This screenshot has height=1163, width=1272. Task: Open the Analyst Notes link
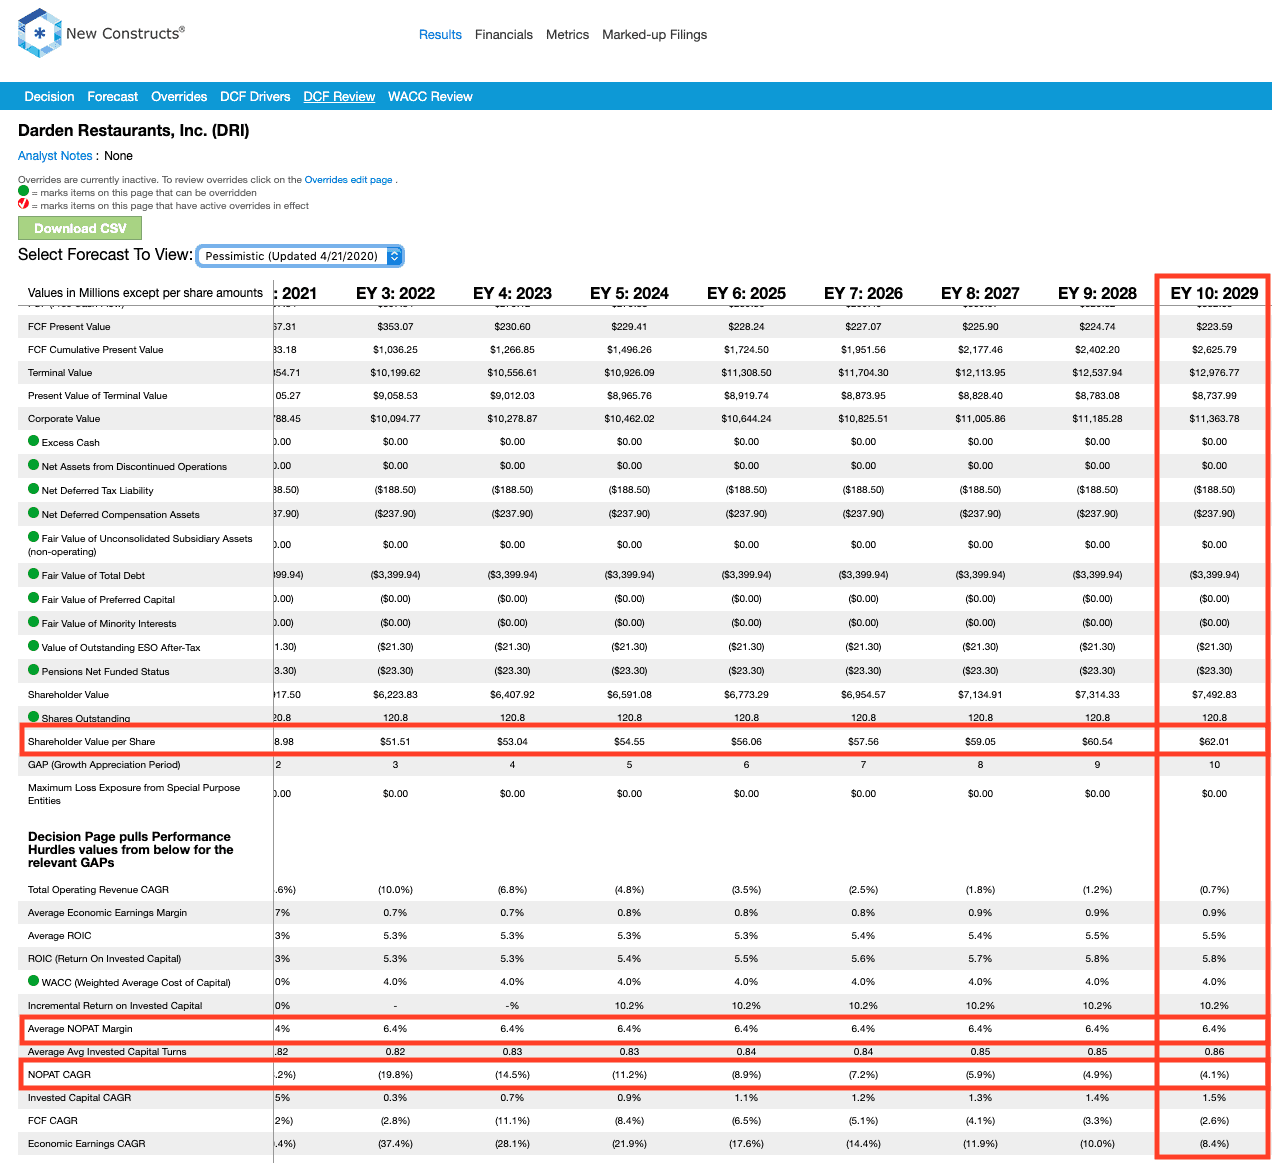pyautogui.click(x=55, y=156)
